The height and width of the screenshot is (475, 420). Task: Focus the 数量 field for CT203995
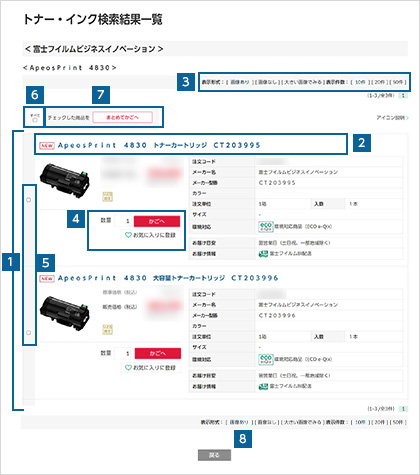coord(123,221)
